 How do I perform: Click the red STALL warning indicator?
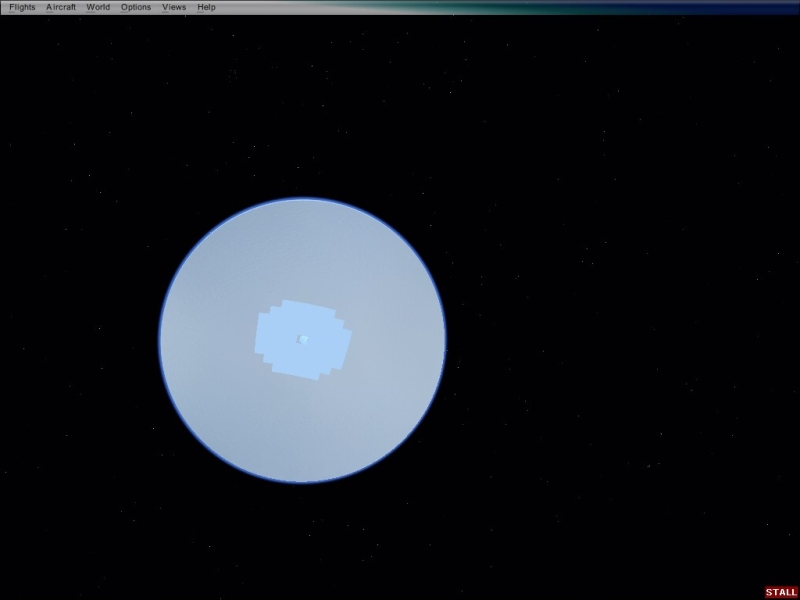pos(781,592)
